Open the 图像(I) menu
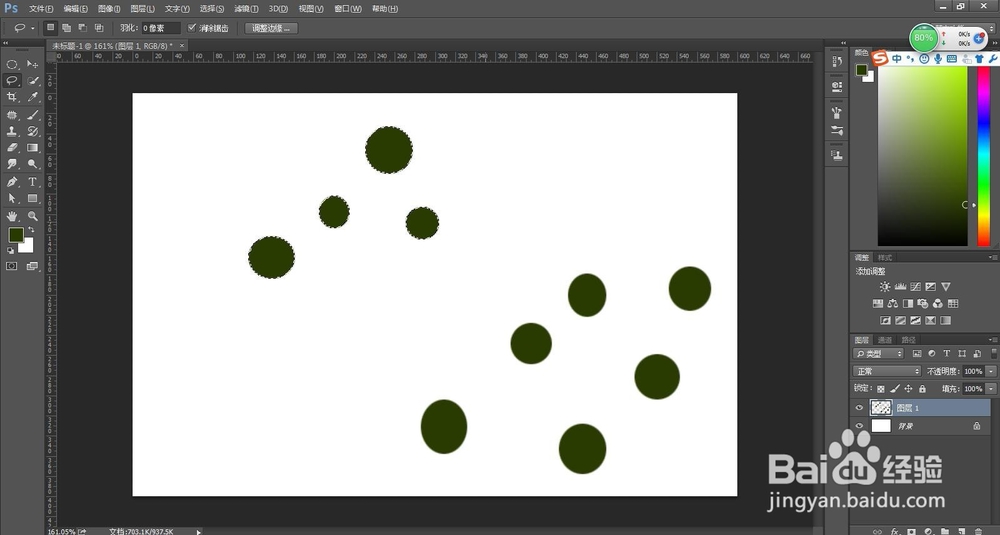The image size is (1000, 535). [109, 9]
